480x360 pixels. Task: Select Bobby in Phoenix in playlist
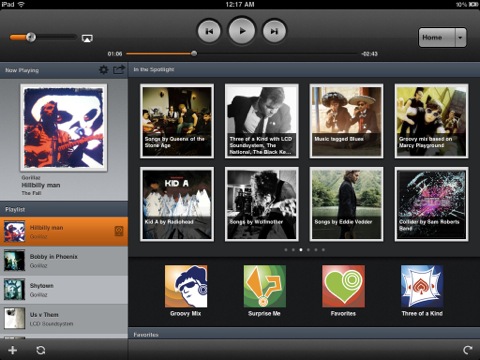pyautogui.click(x=64, y=261)
